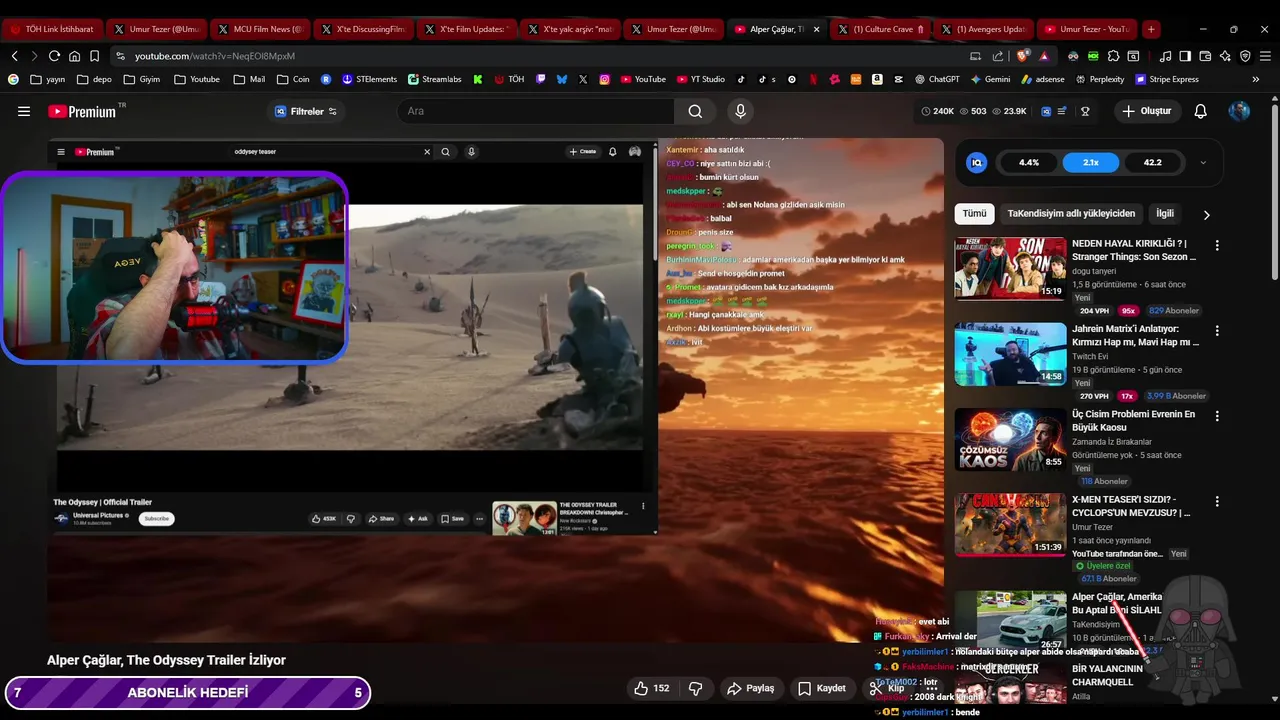The image size is (1280, 720).
Task: Open options for Üç Cisim Problemi video
Action: [1217, 416]
